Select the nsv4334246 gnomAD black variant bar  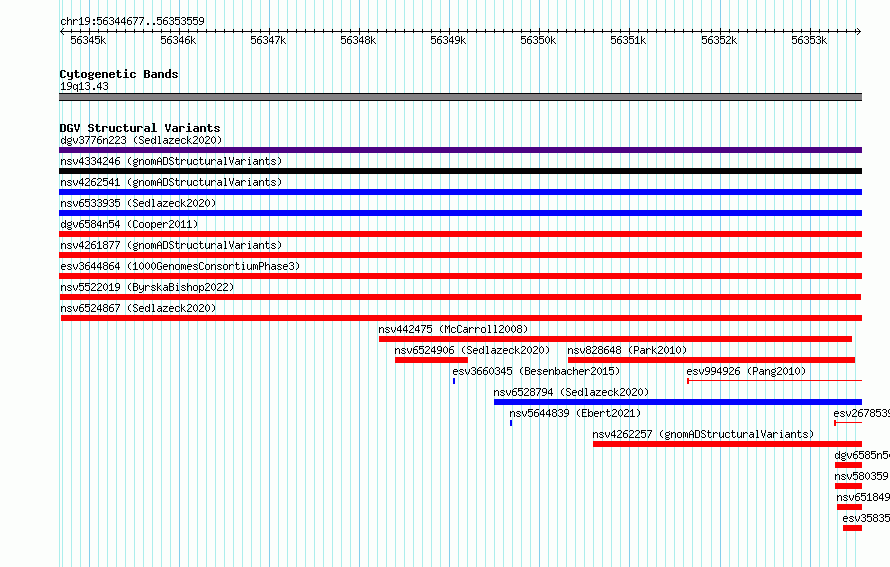click(x=460, y=171)
